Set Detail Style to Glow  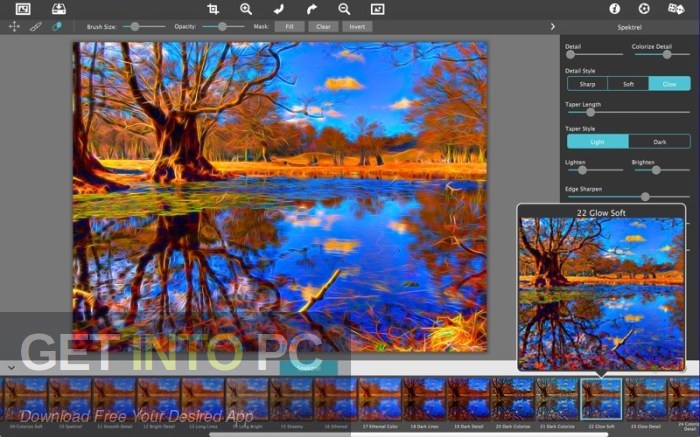(670, 84)
